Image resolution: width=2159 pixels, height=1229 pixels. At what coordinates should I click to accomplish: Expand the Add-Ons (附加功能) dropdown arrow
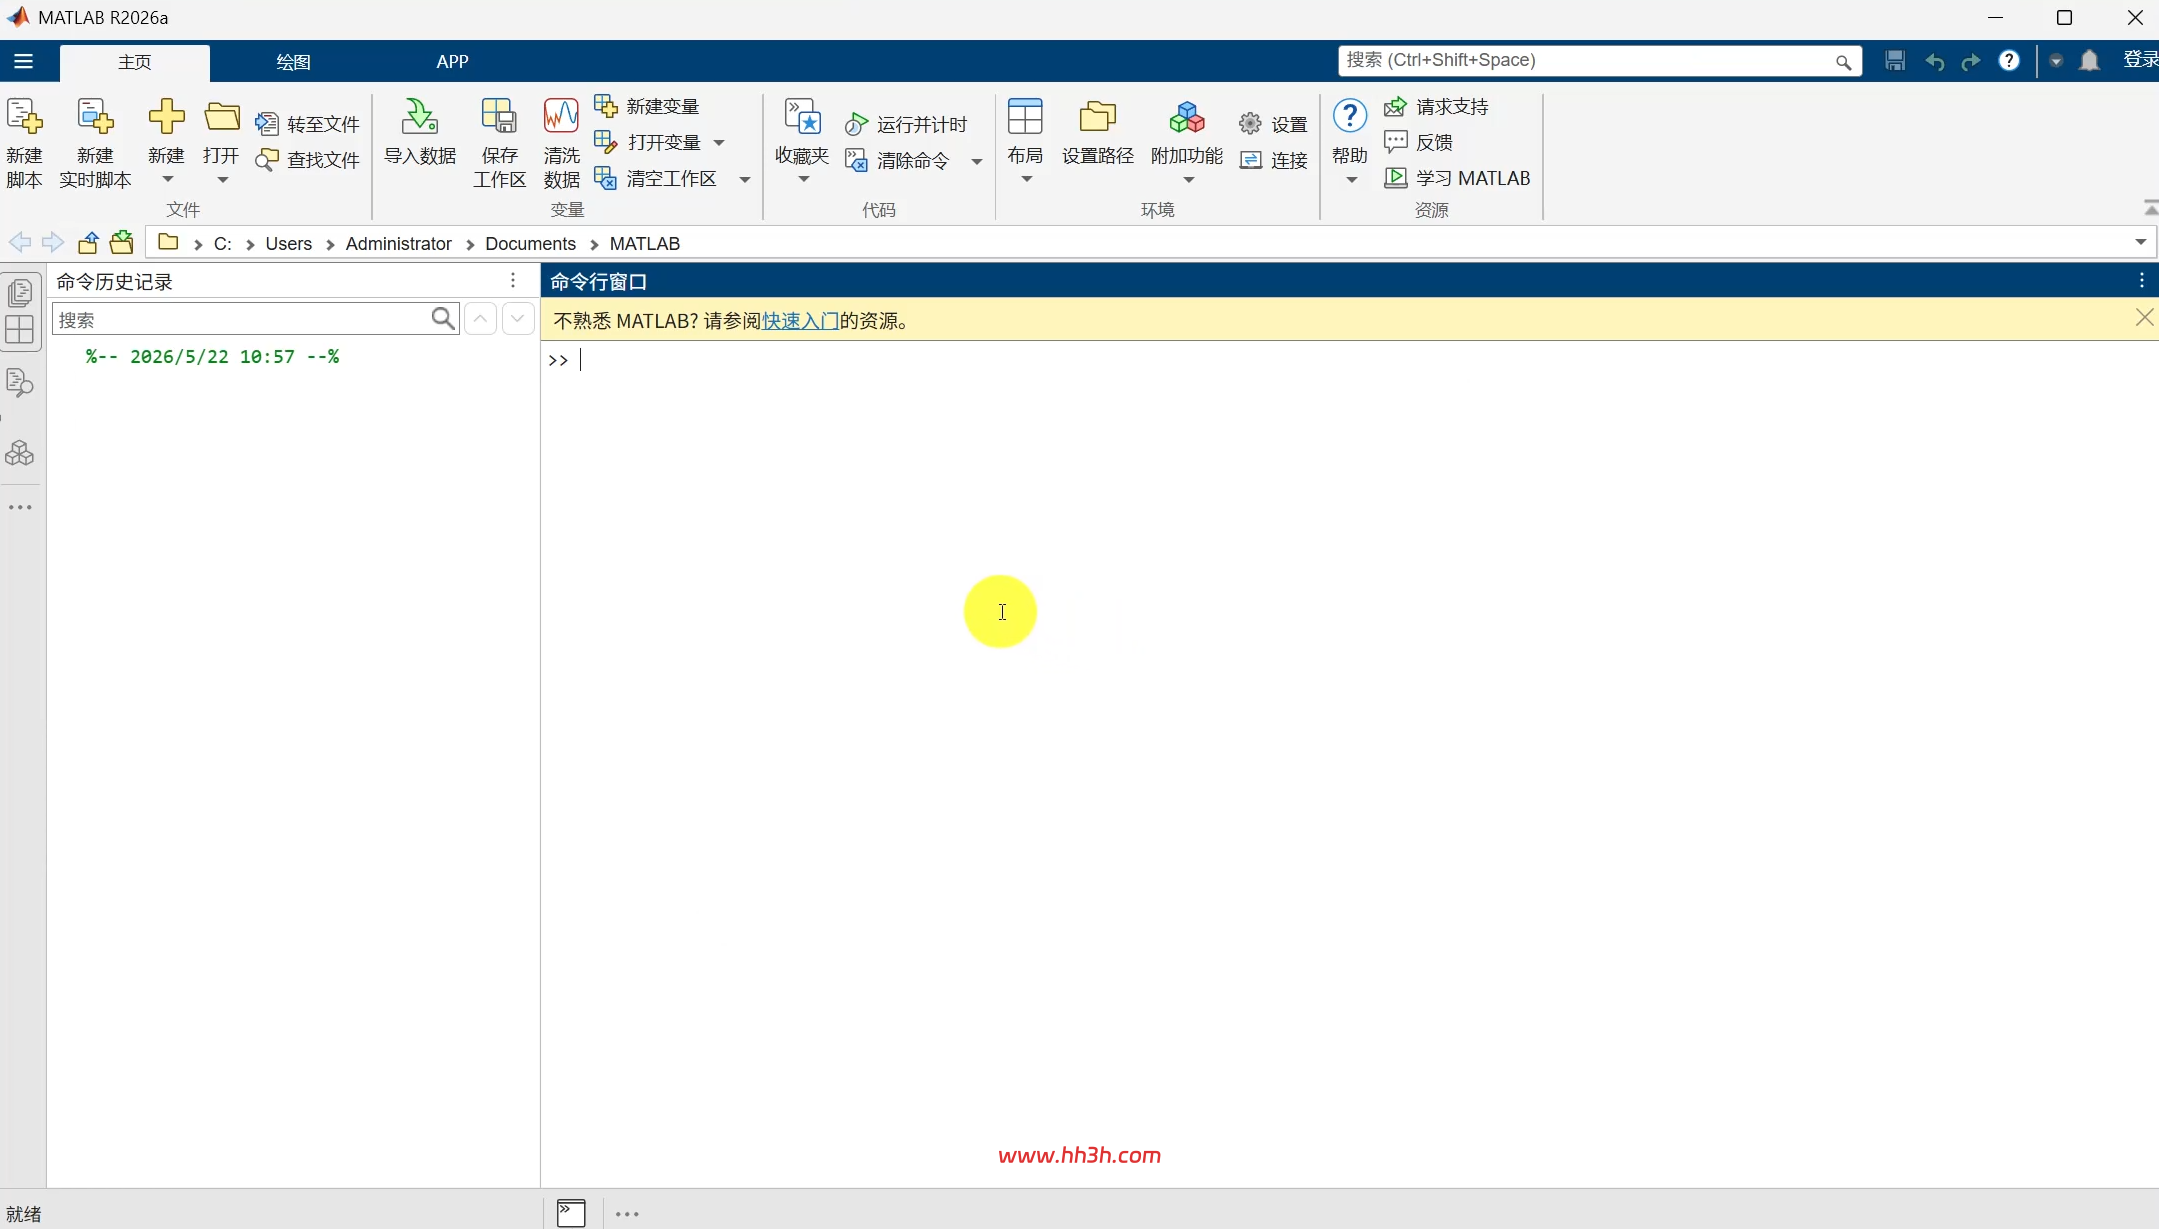(x=1188, y=180)
